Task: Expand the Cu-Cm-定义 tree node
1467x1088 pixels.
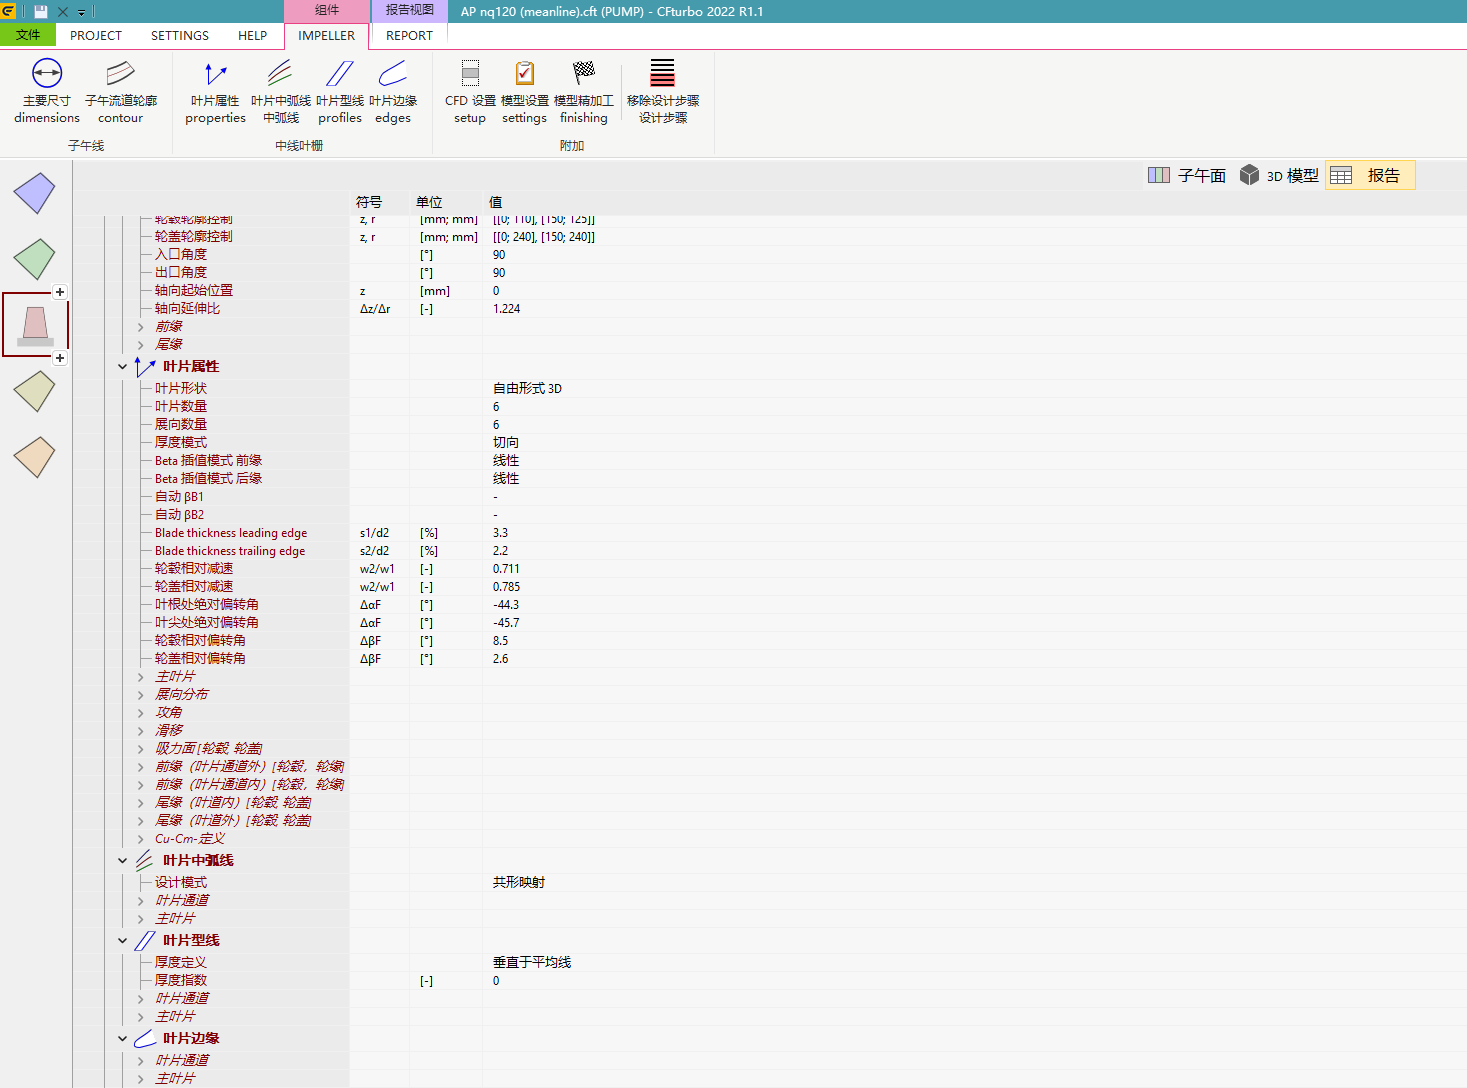Action: click(141, 839)
